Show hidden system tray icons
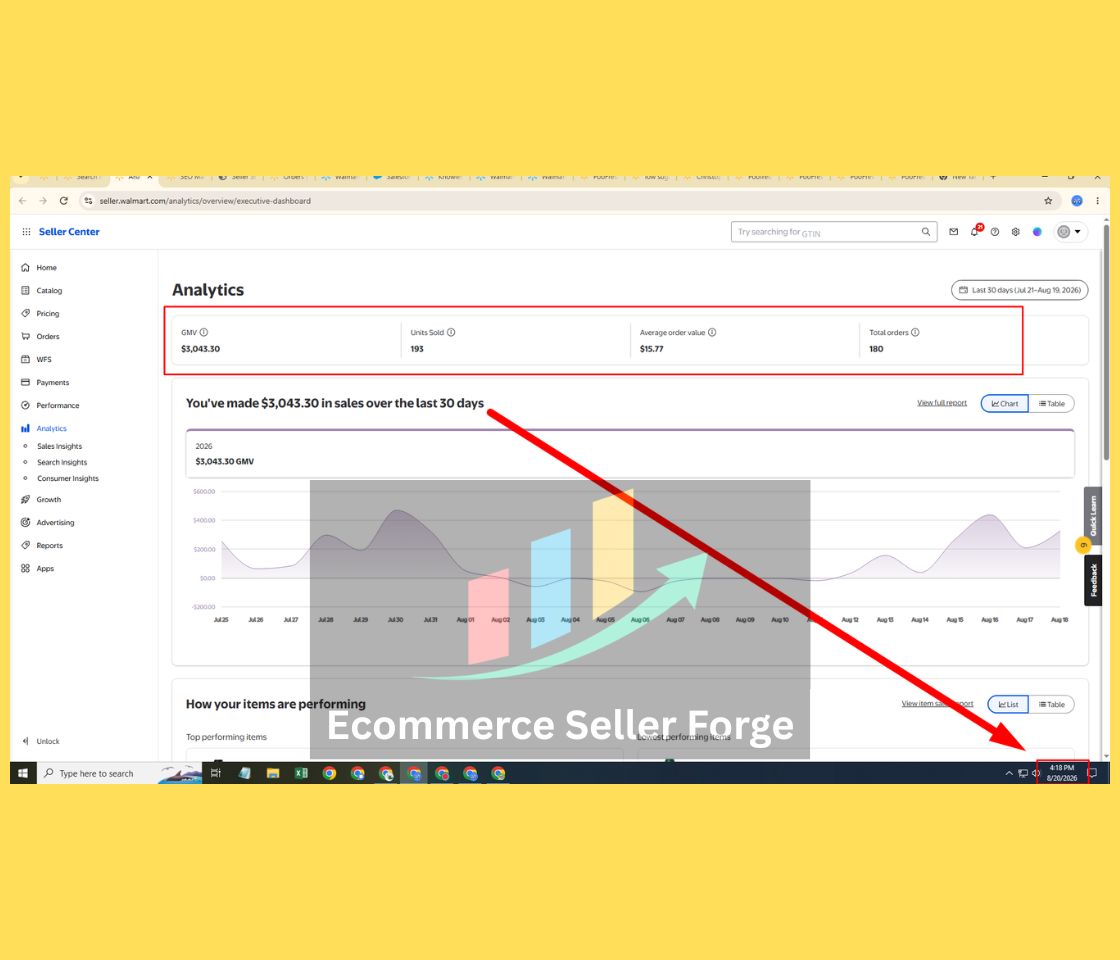The width and height of the screenshot is (1120, 960). pyautogui.click(x=1009, y=774)
